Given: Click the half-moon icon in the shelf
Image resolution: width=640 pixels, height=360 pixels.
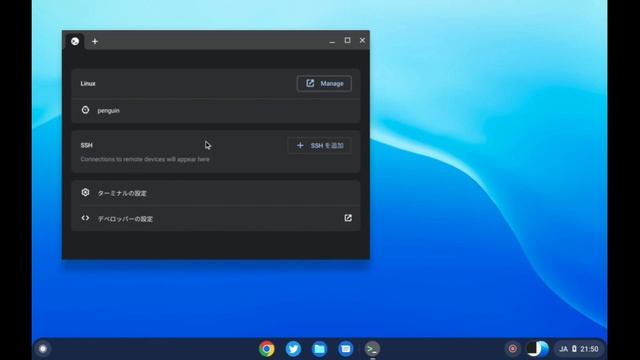Looking at the screenshot, I should click(537, 349).
